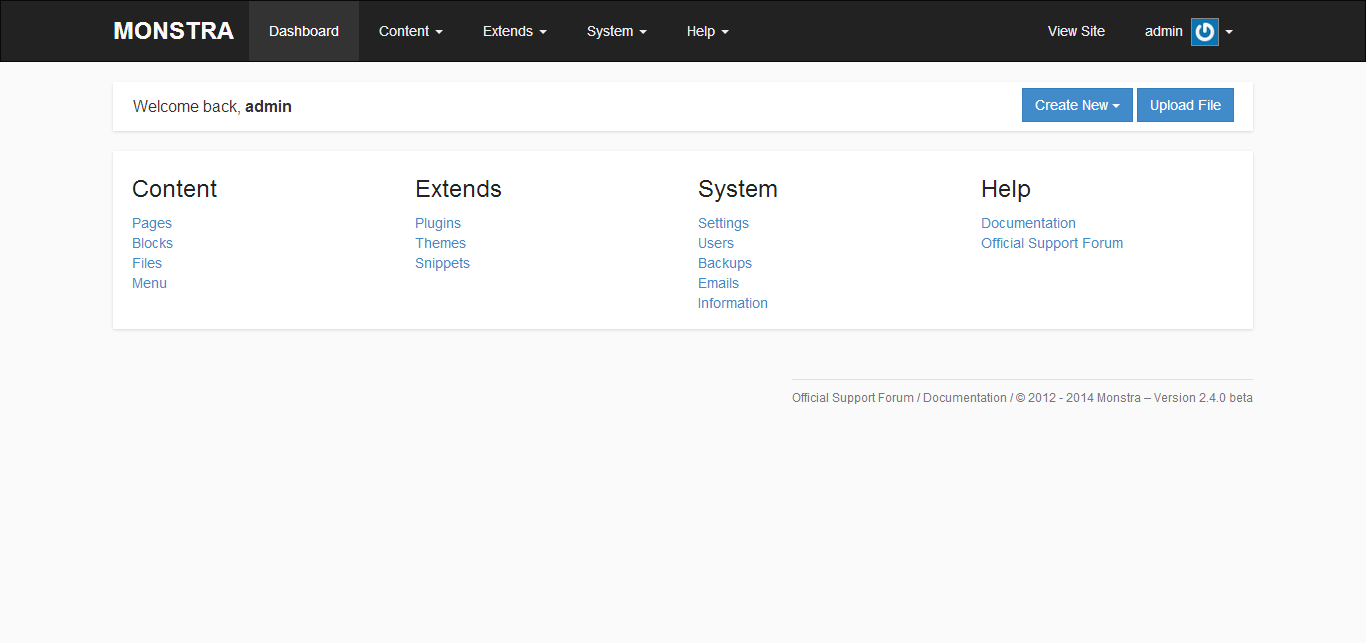Viewport: 1366px width, 643px height.
Task: Open the Help dropdown in navbar
Action: pyautogui.click(x=707, y=31)
